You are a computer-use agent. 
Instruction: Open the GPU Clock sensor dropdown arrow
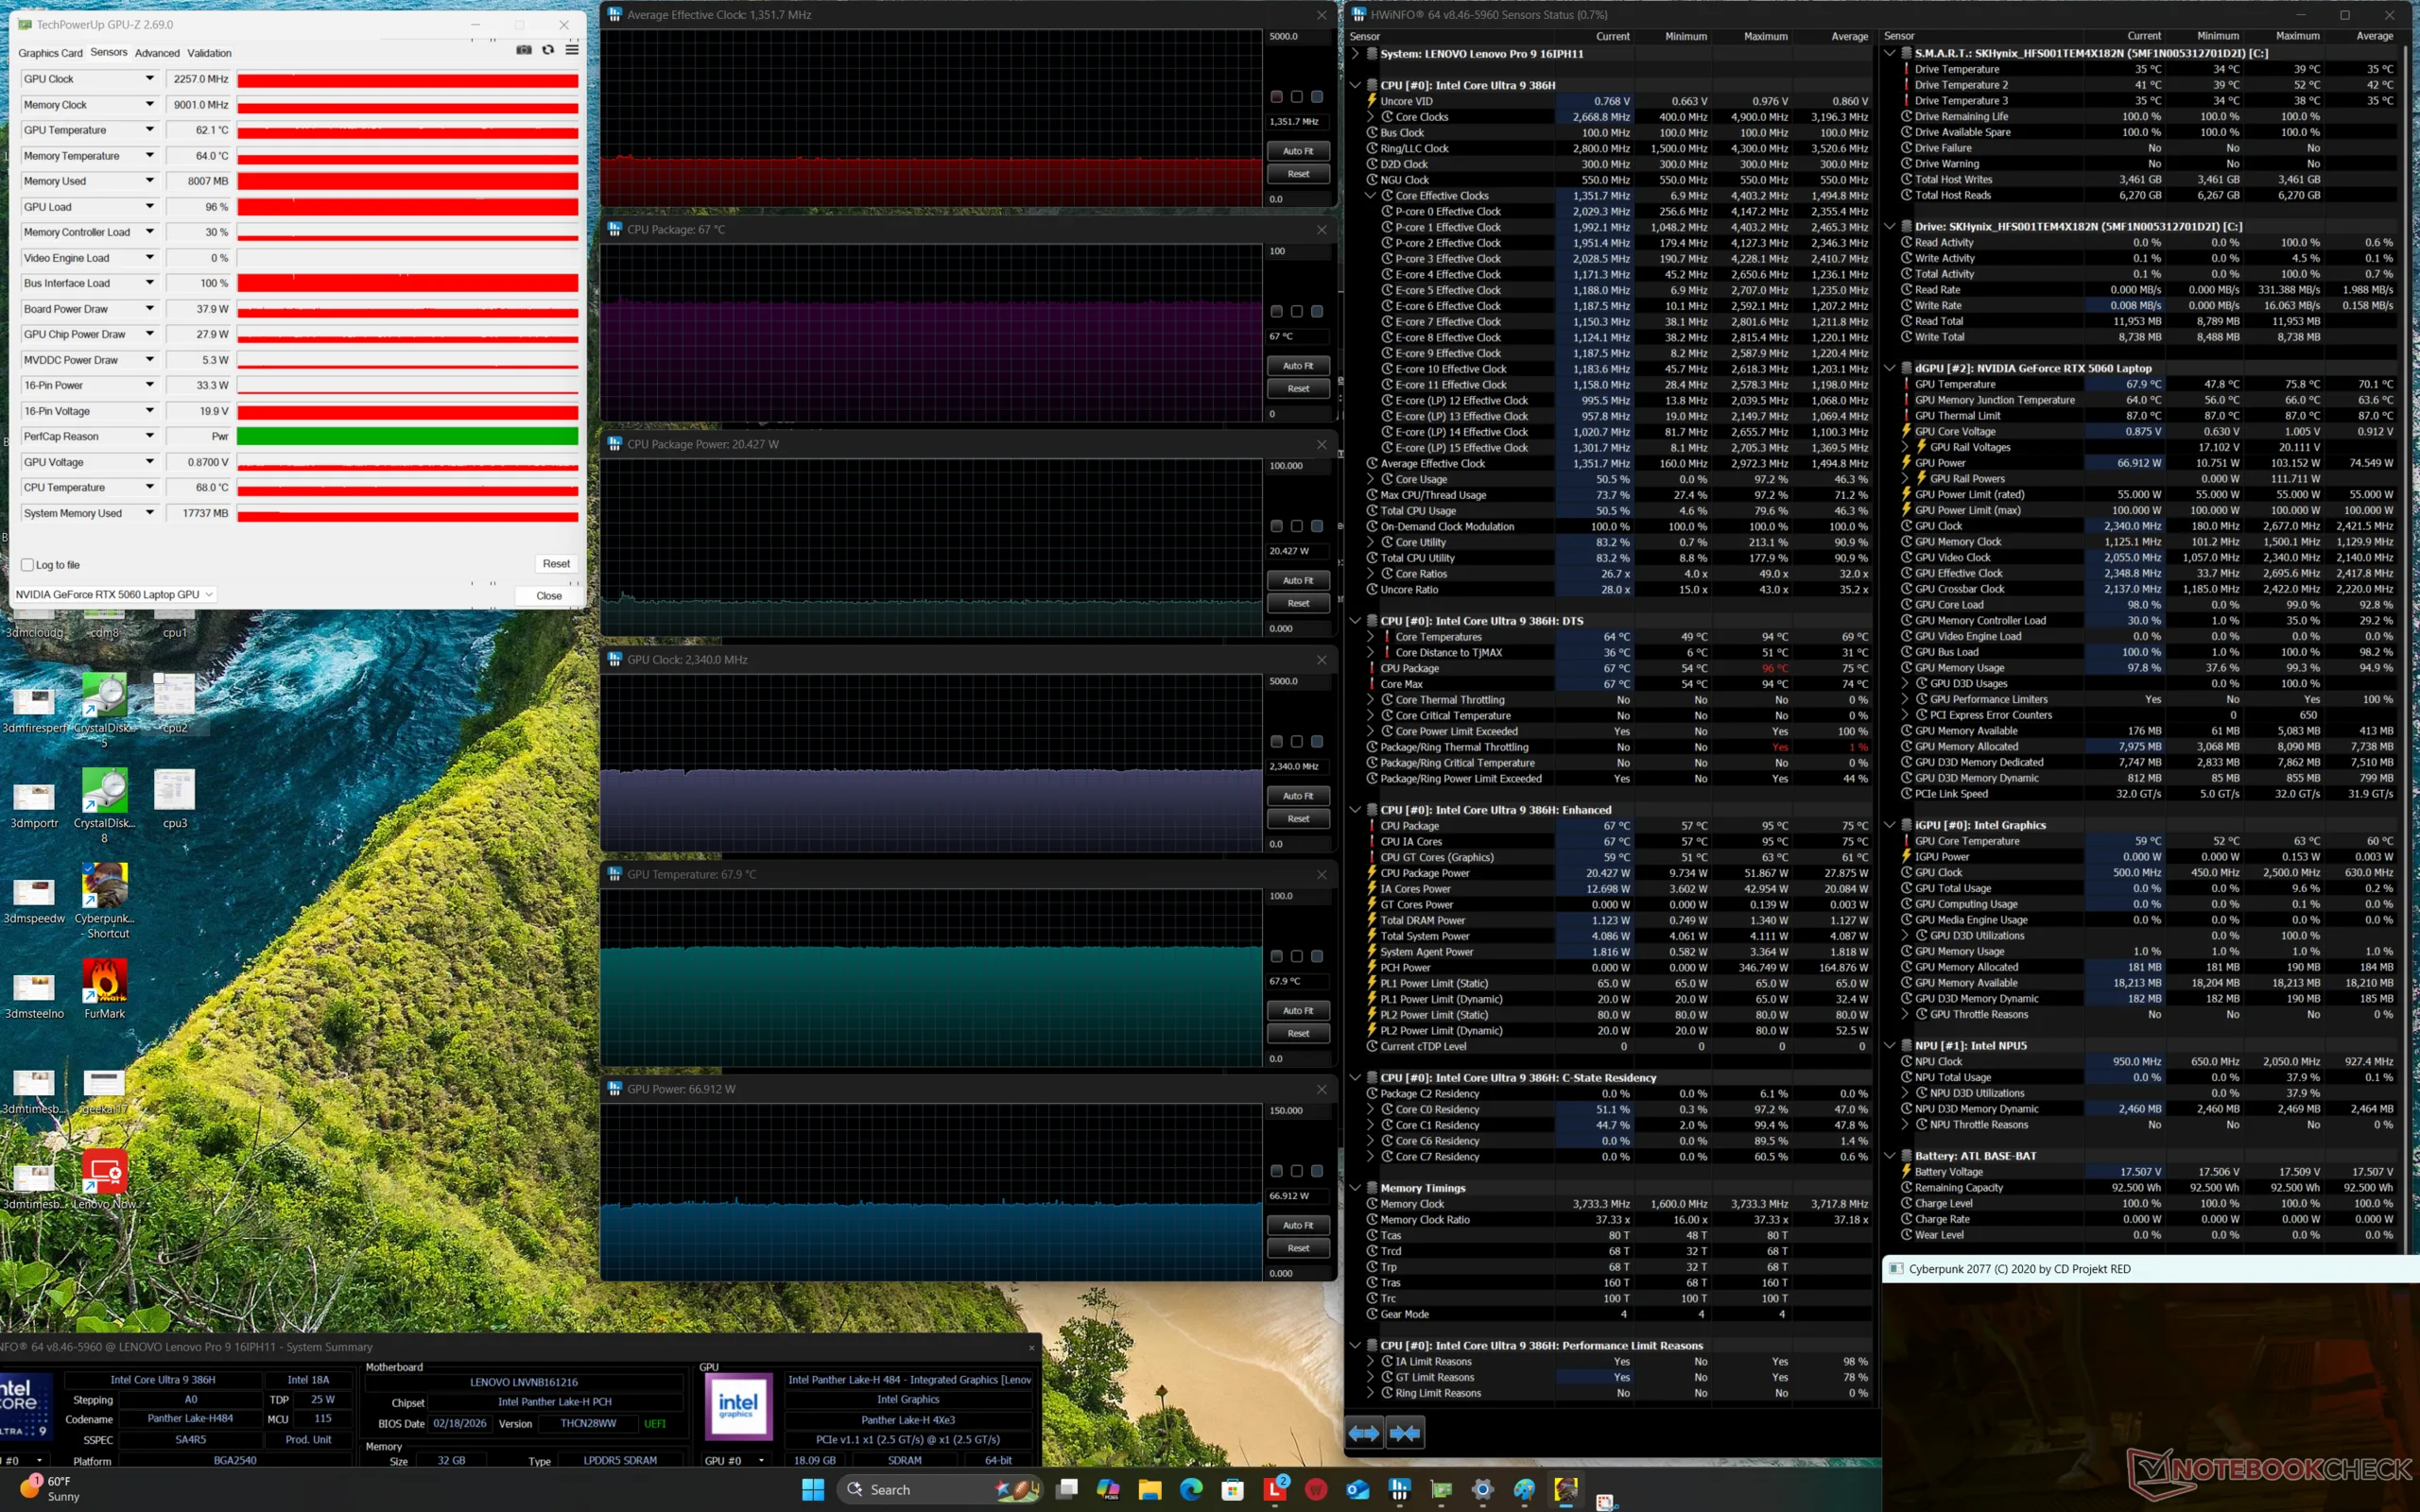point(150,79)
